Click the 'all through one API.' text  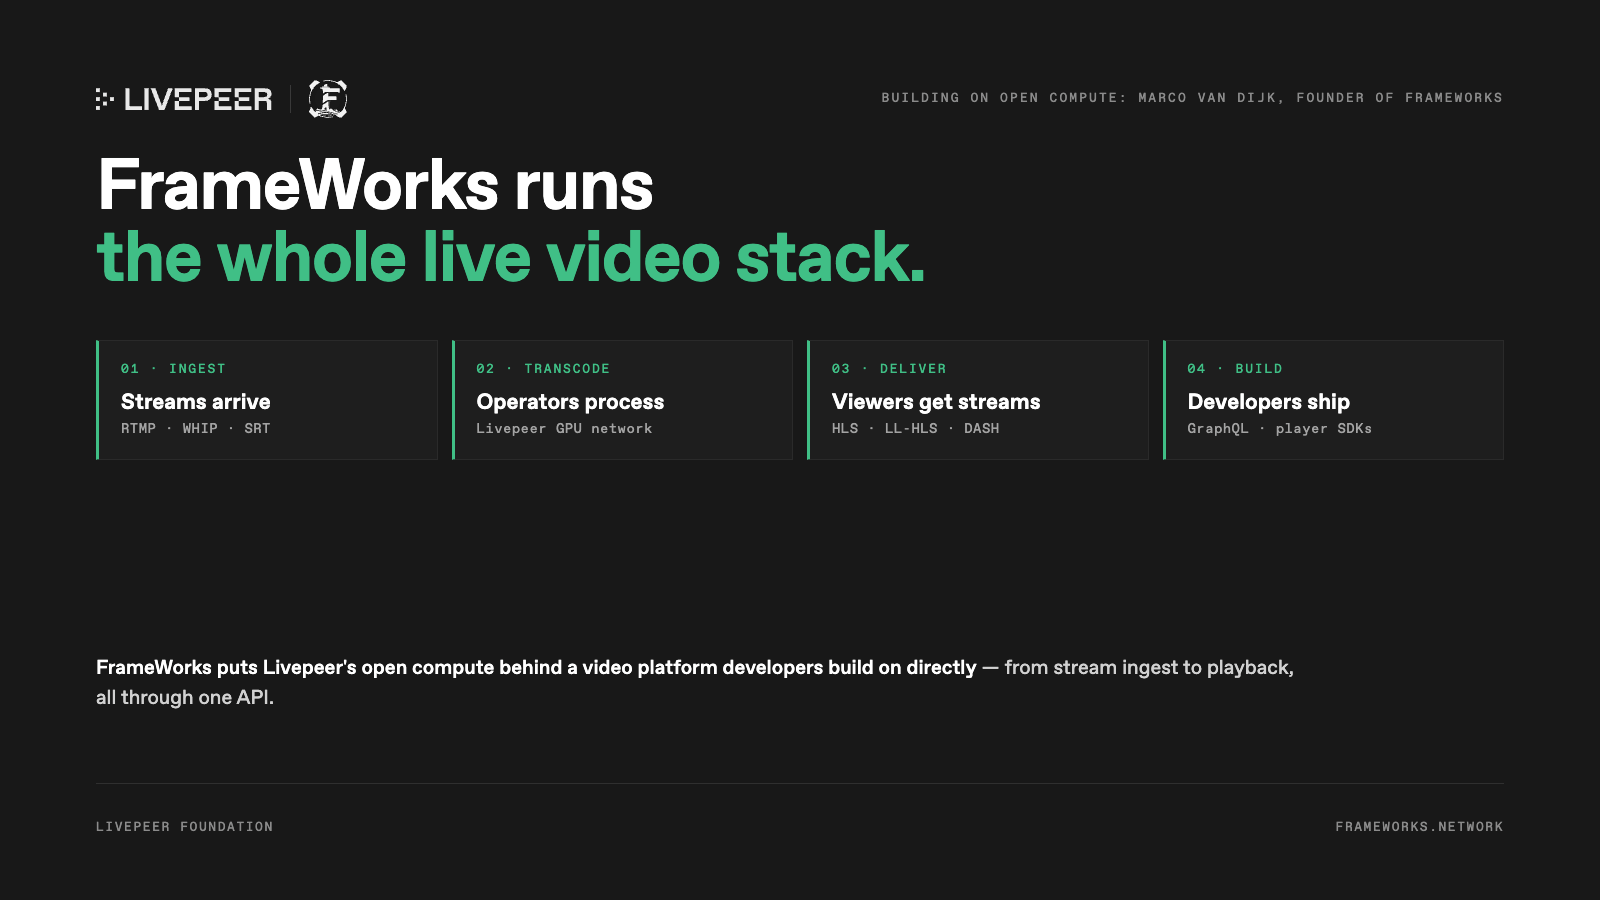185,698
